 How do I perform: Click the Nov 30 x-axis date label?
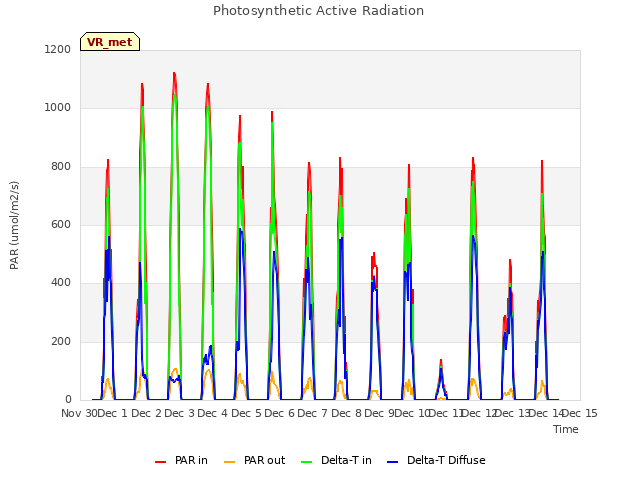pyautogui.click(x=79, y=413)
